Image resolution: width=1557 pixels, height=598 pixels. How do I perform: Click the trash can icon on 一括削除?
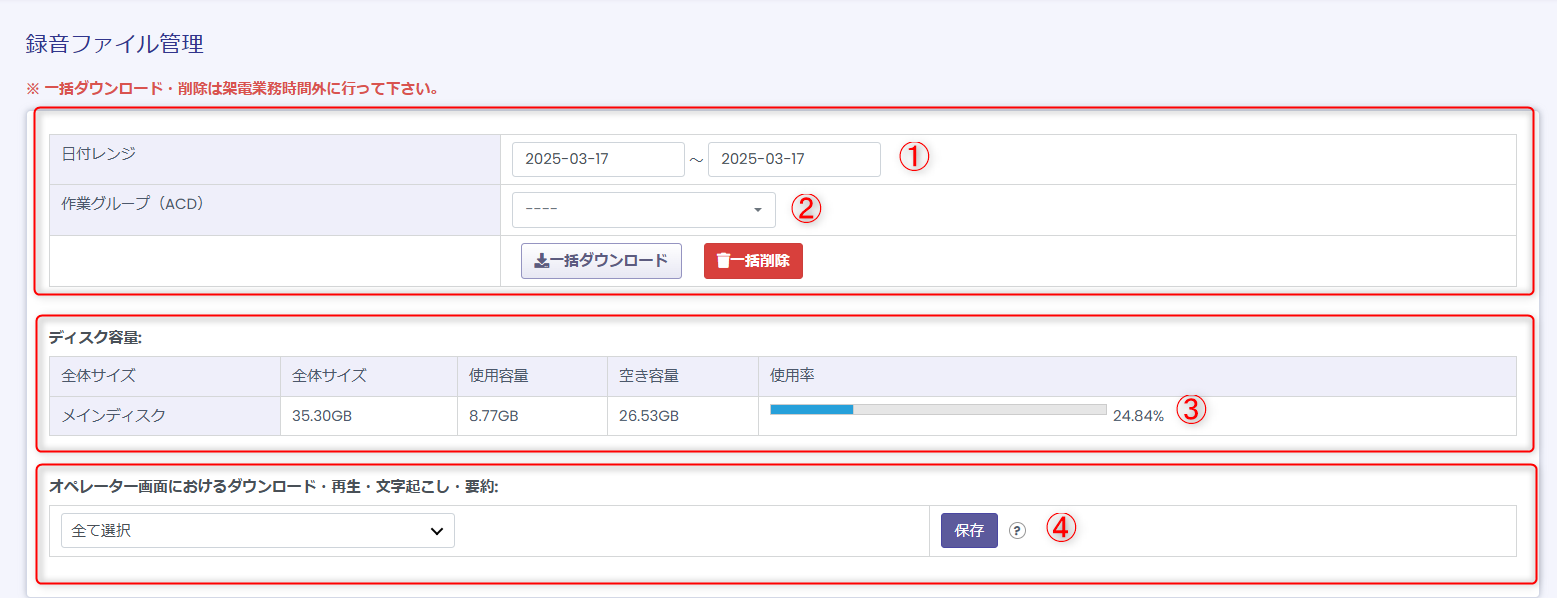[723, 261]
